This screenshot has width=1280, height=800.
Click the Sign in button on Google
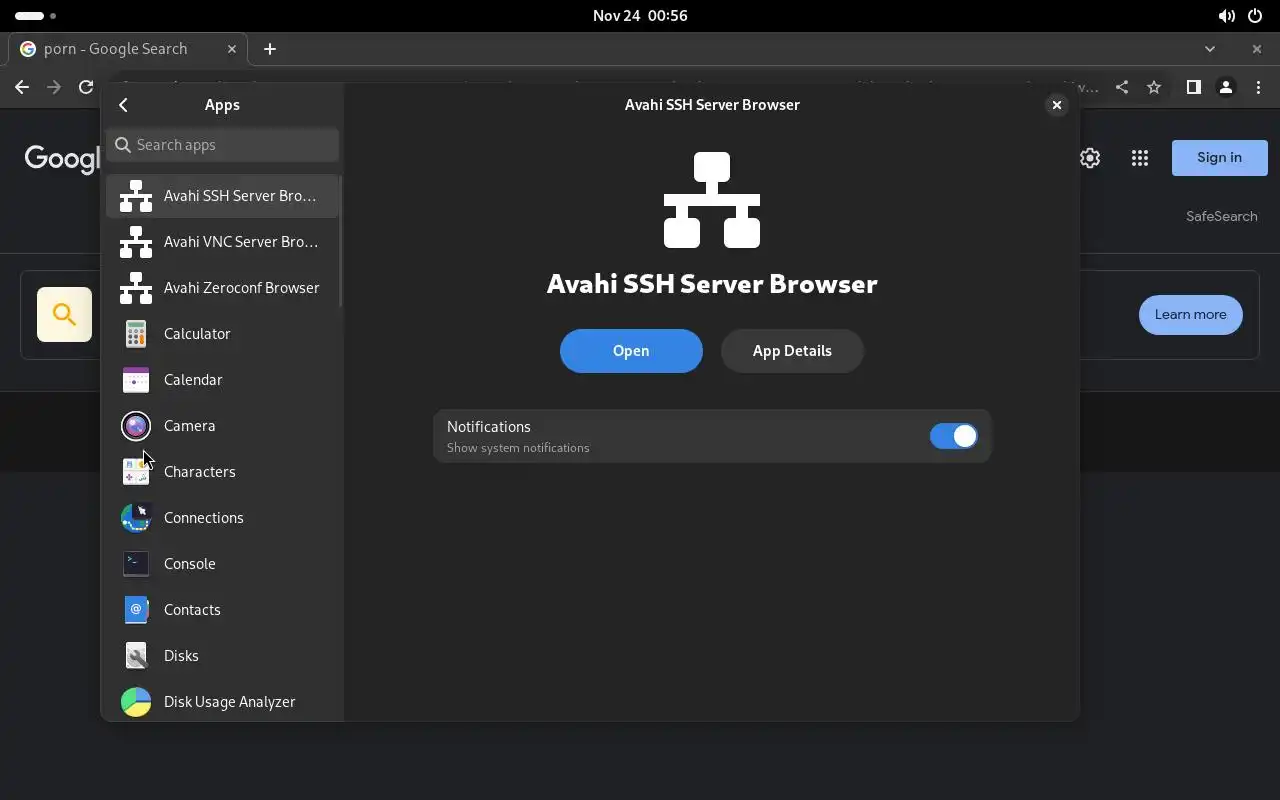click(1219, 158)
